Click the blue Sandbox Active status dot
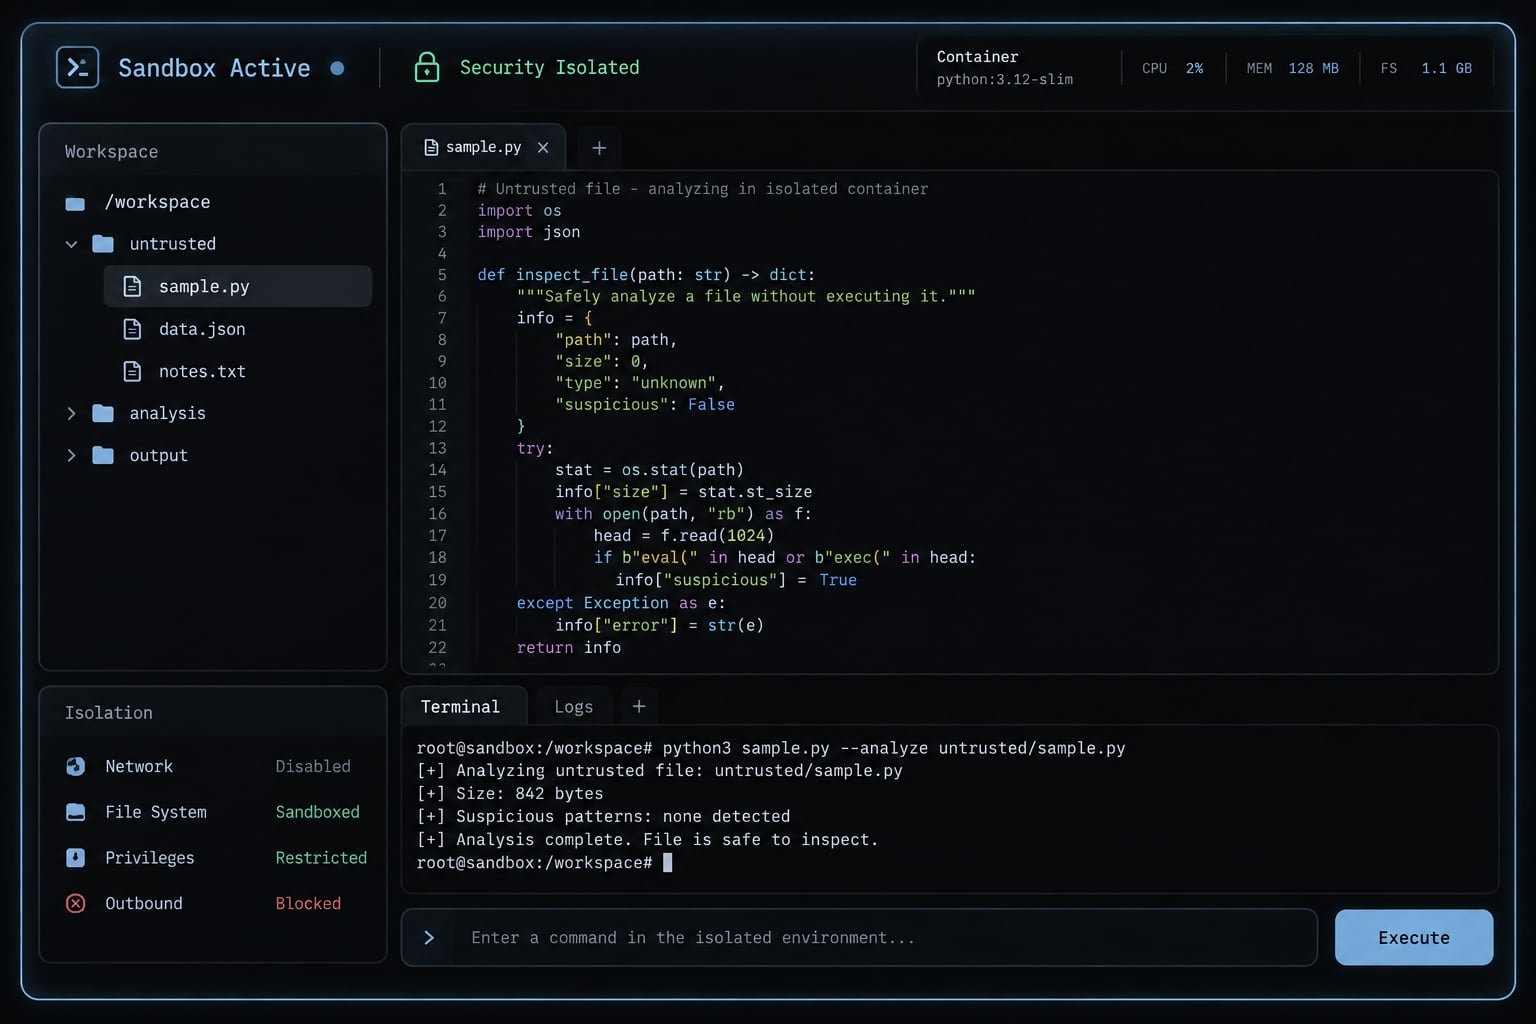Screen dimensions: 1536x1024 (337, 68)
